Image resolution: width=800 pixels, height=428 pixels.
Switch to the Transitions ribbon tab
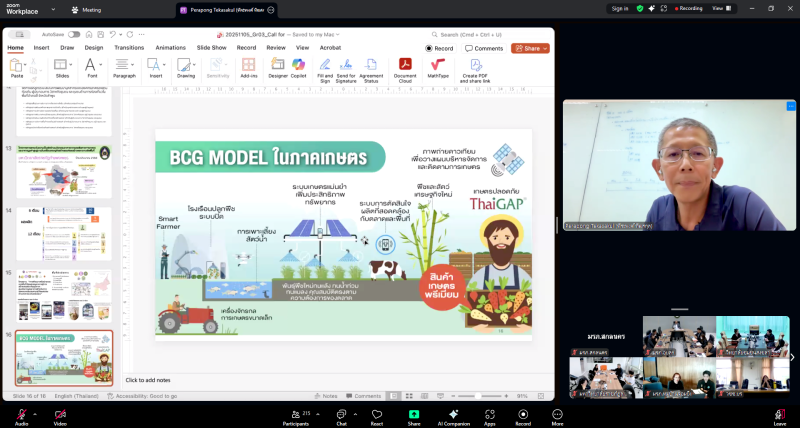[128, 47]
